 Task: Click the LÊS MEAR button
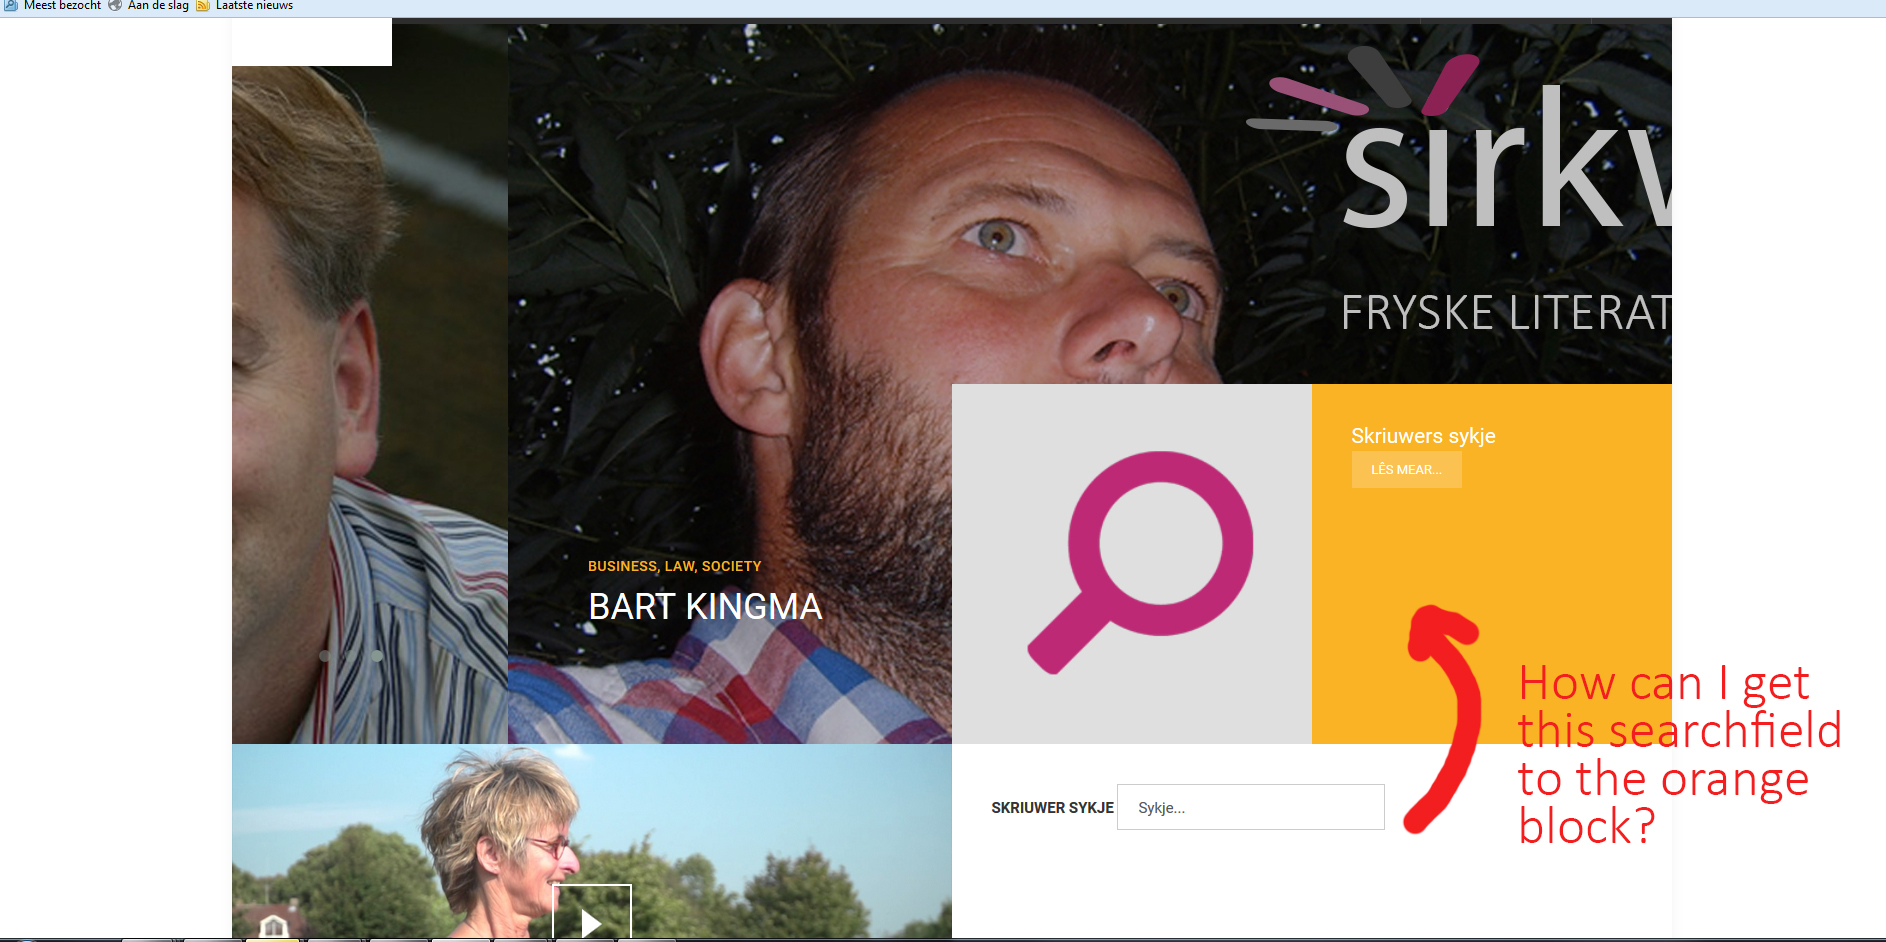[1406, 470]
